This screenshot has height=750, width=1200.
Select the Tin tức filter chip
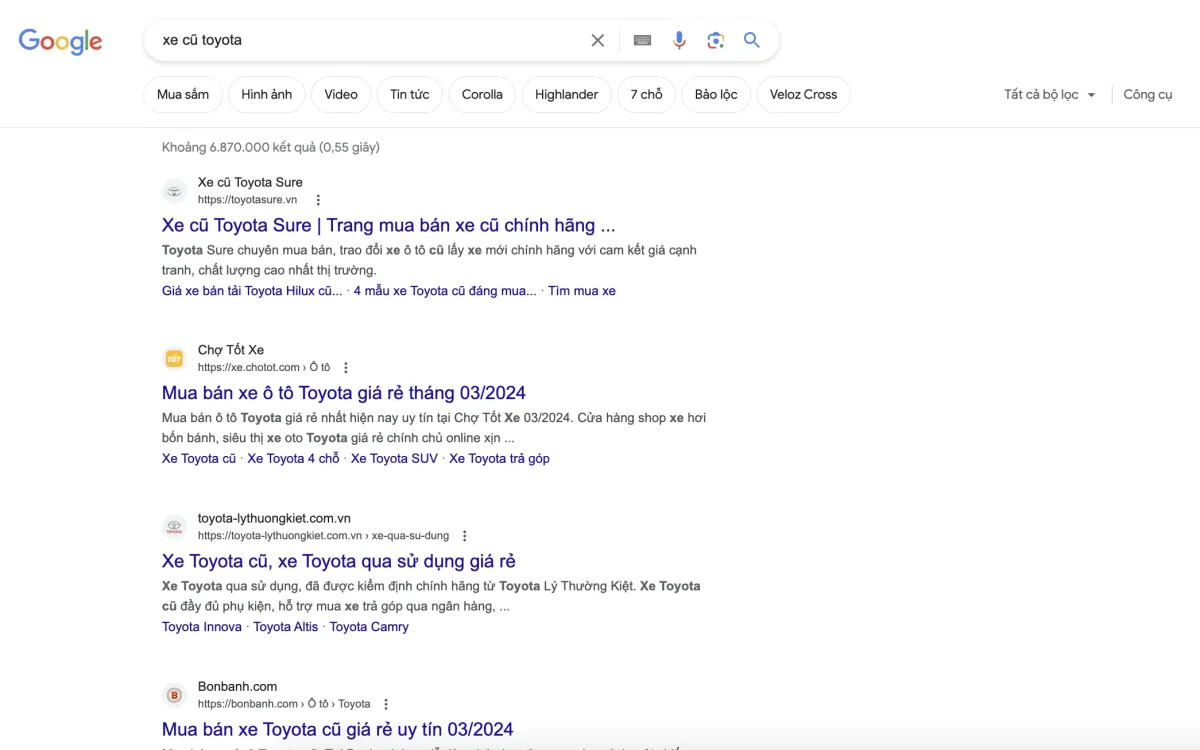(x=410, y=94)
